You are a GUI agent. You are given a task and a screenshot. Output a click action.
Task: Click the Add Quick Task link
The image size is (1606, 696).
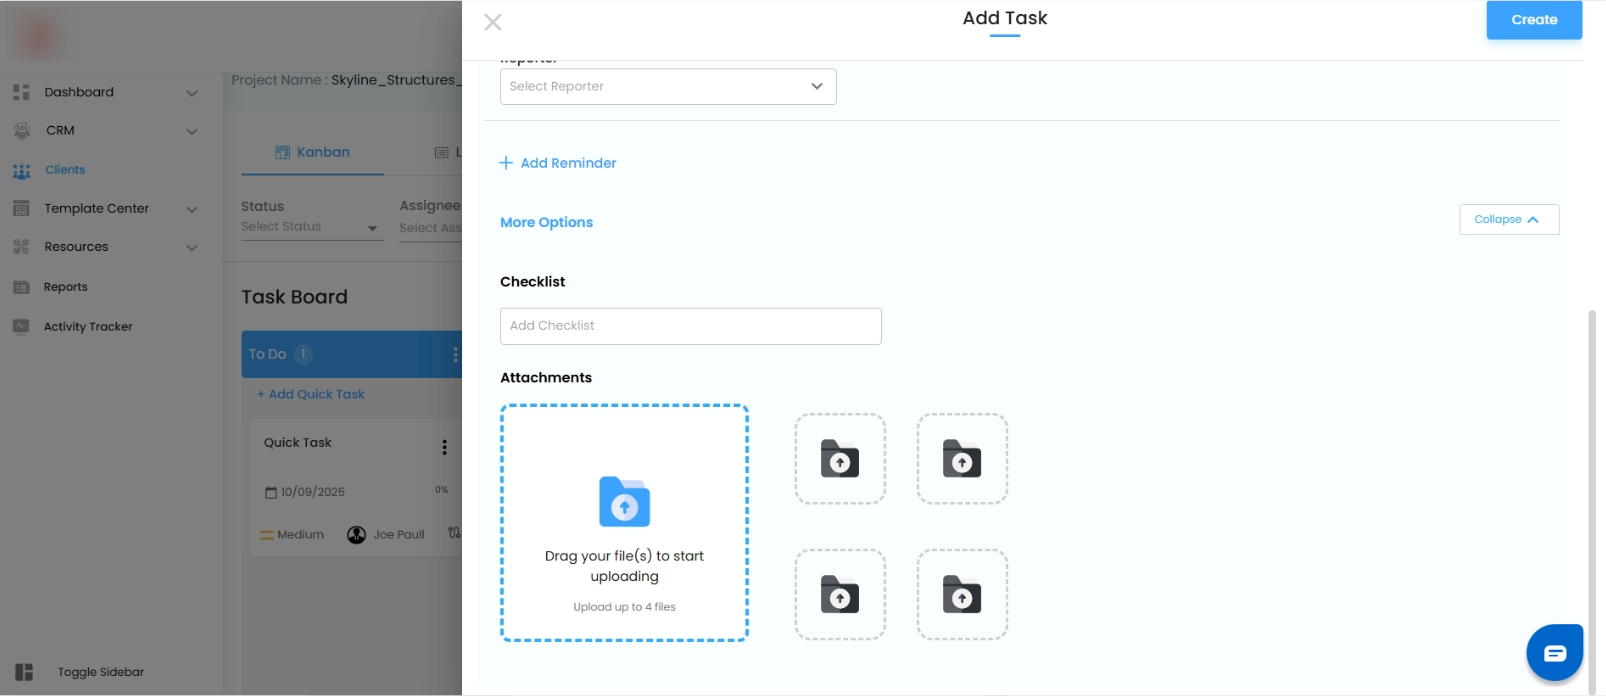311,395
